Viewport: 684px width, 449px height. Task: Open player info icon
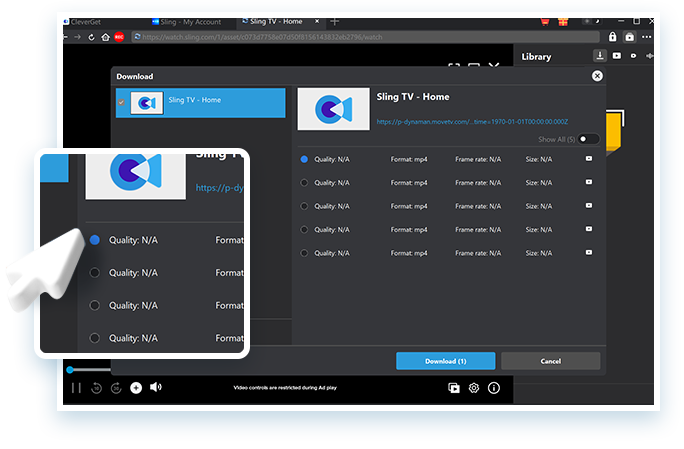coord(494,388)
